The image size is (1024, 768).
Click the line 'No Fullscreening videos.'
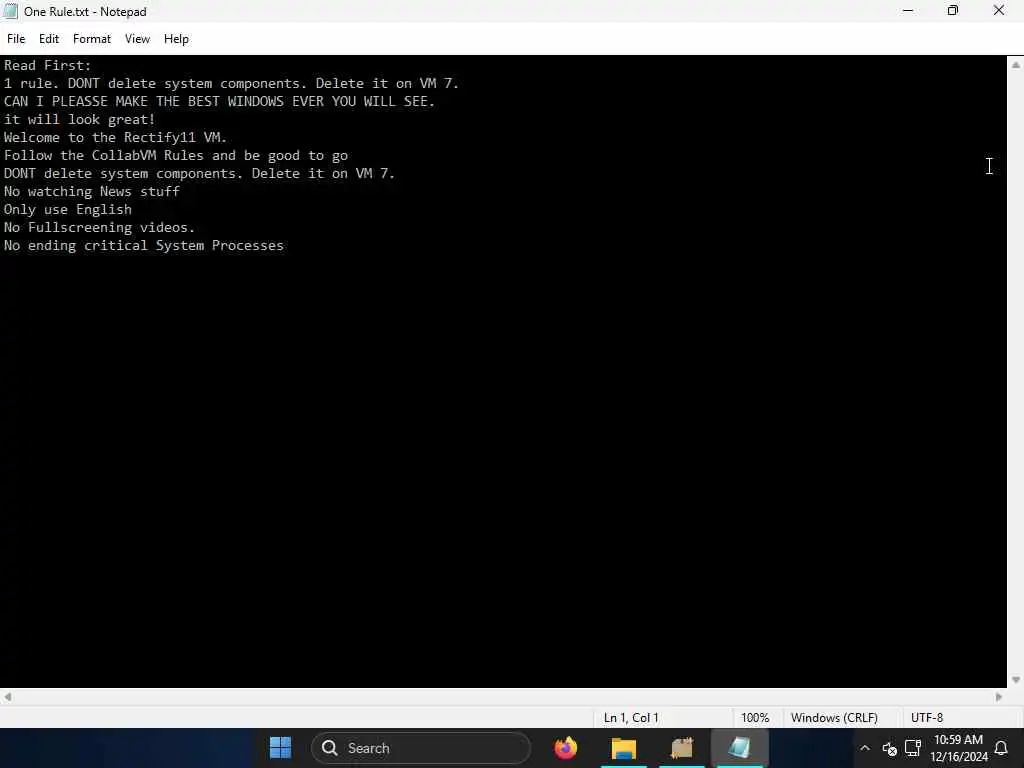point(99,227)
